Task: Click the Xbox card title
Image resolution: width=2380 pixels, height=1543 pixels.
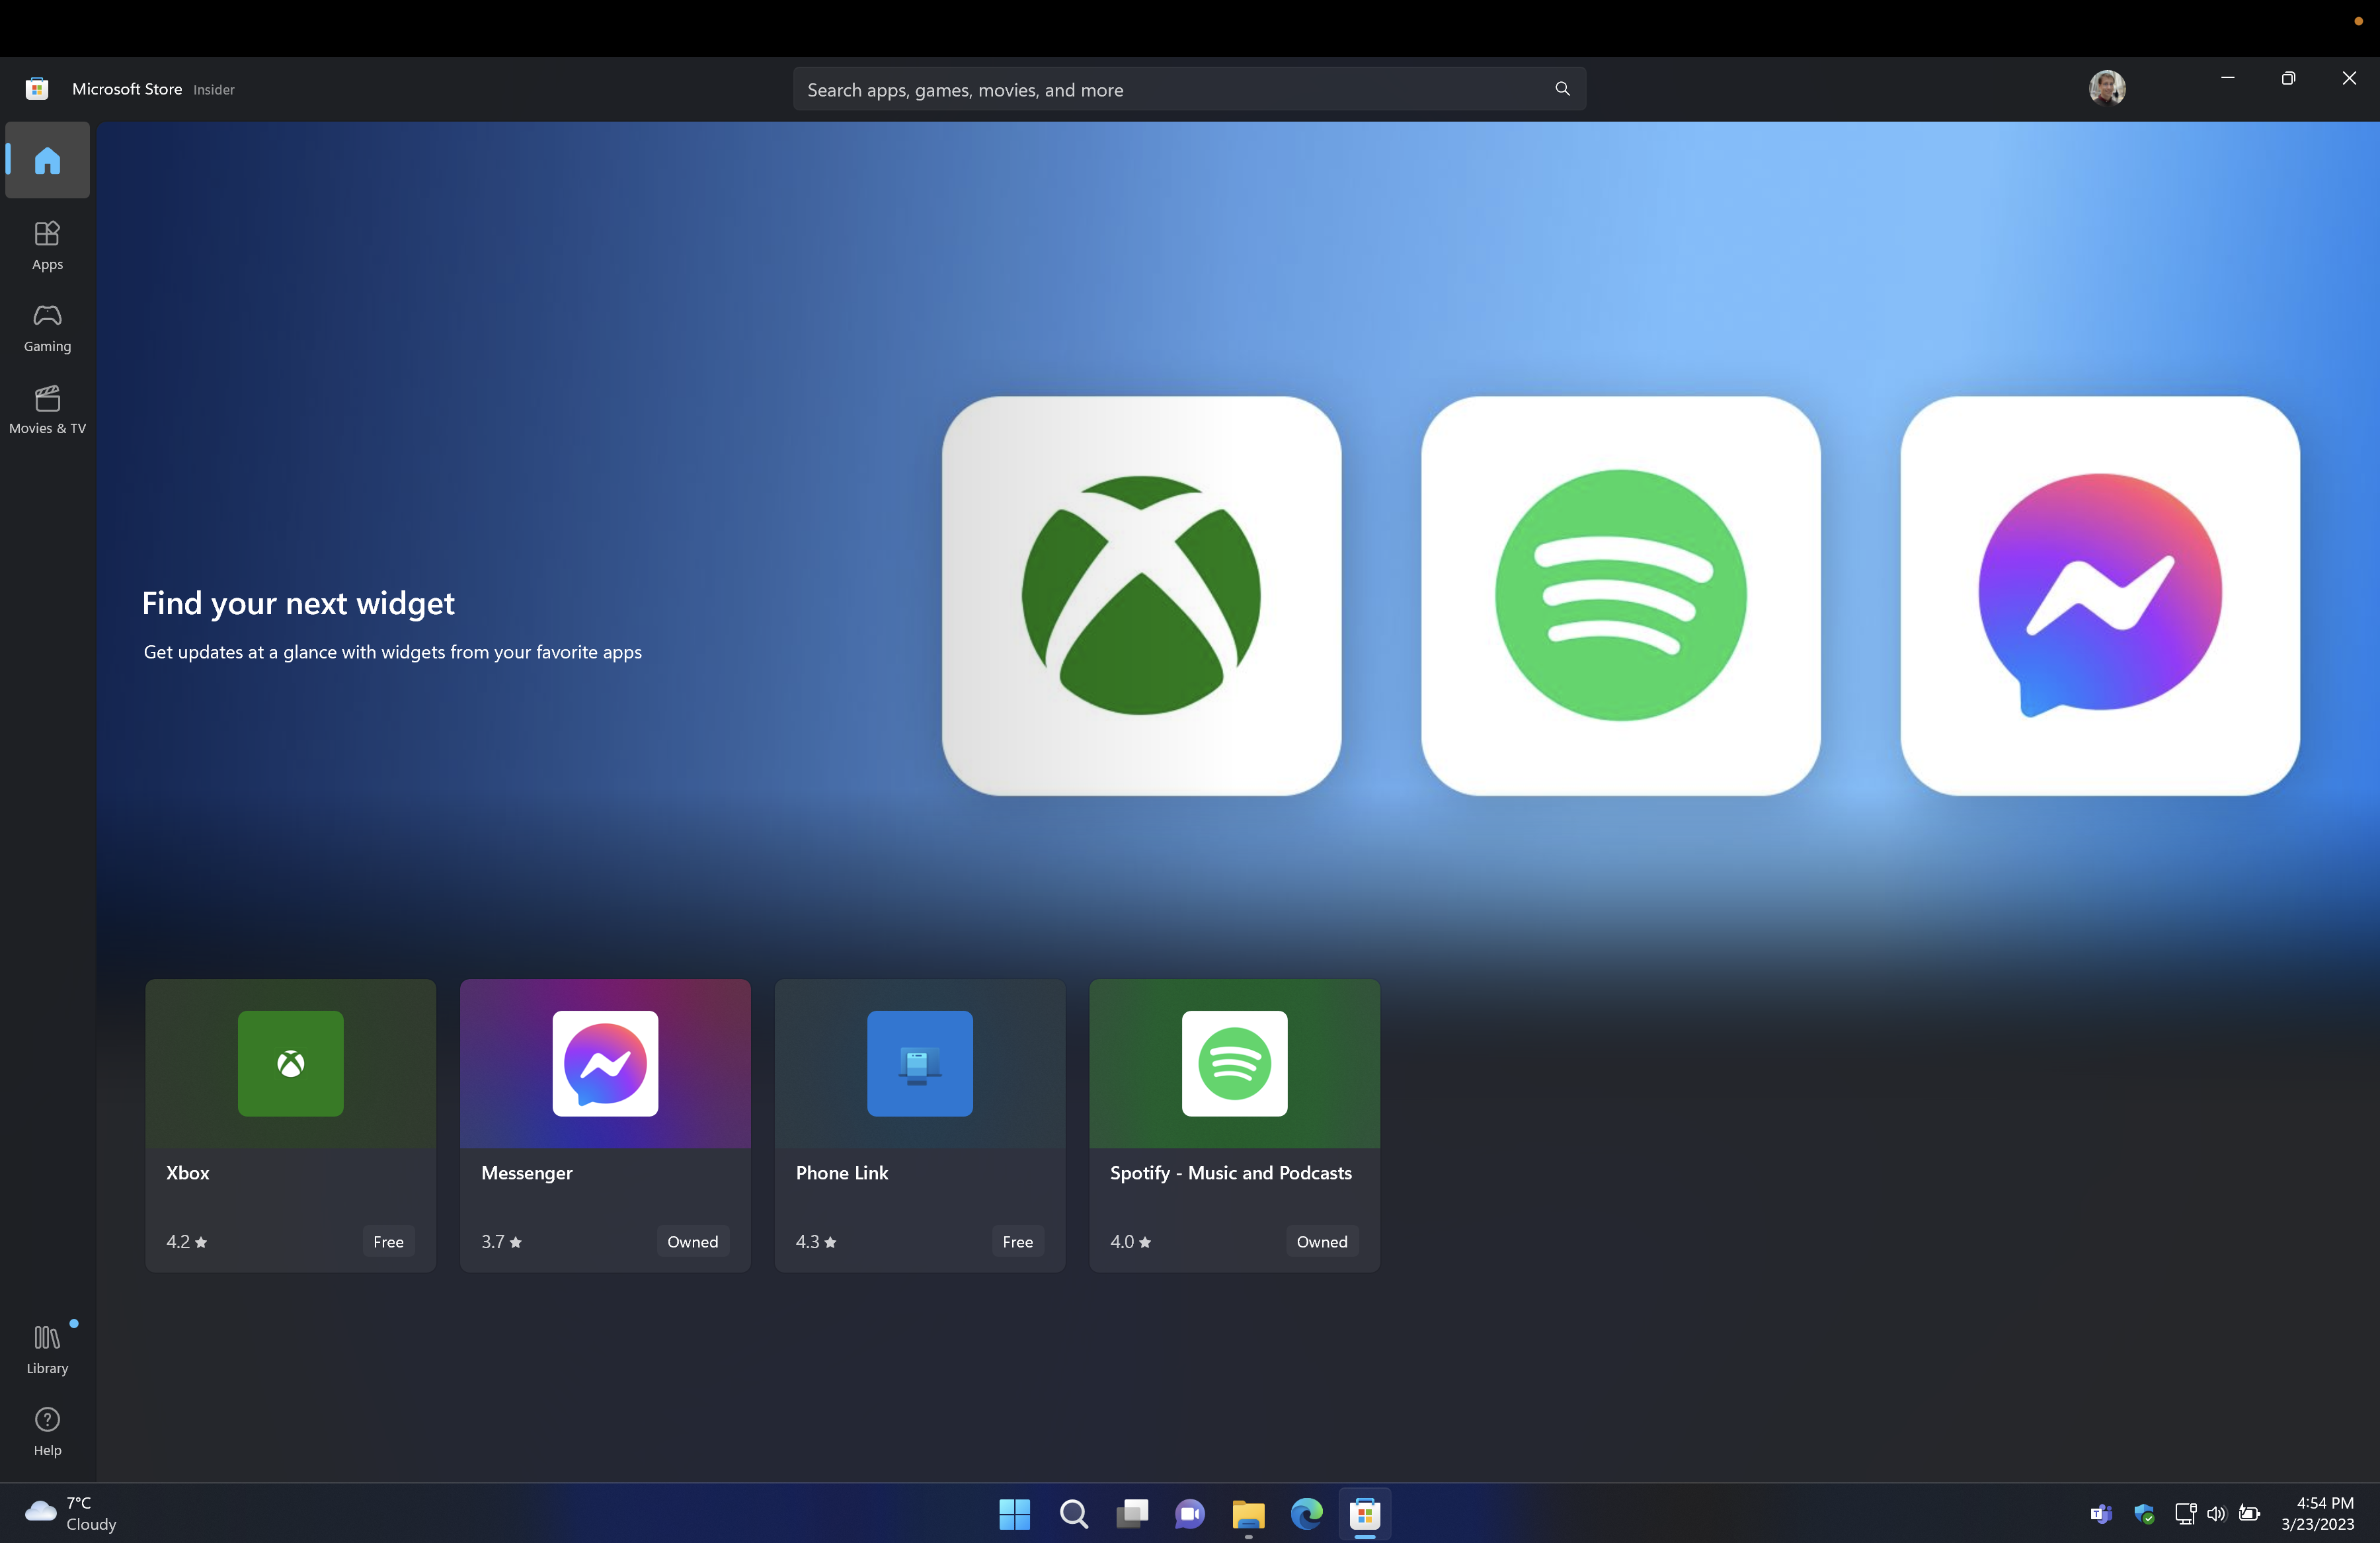Action: [x=187, y=1173]
